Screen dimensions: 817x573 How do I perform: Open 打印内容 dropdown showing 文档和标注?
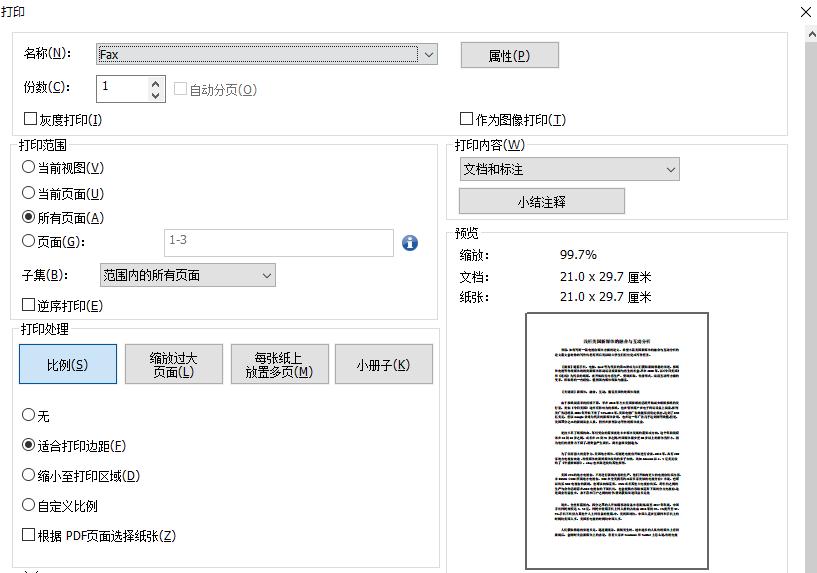tap(570, 169)
